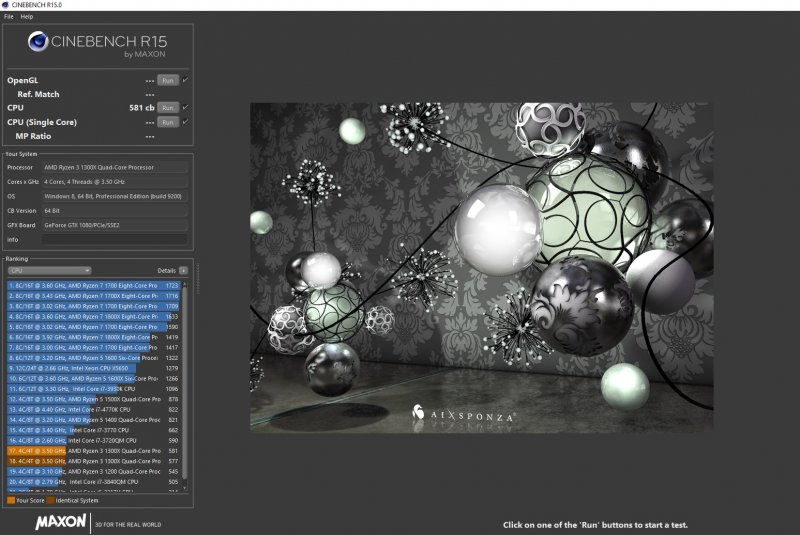This screenshot has height=535, width=800.
Task: Click the ranking list scroll-up arrow
Action: tap(185, 284)
